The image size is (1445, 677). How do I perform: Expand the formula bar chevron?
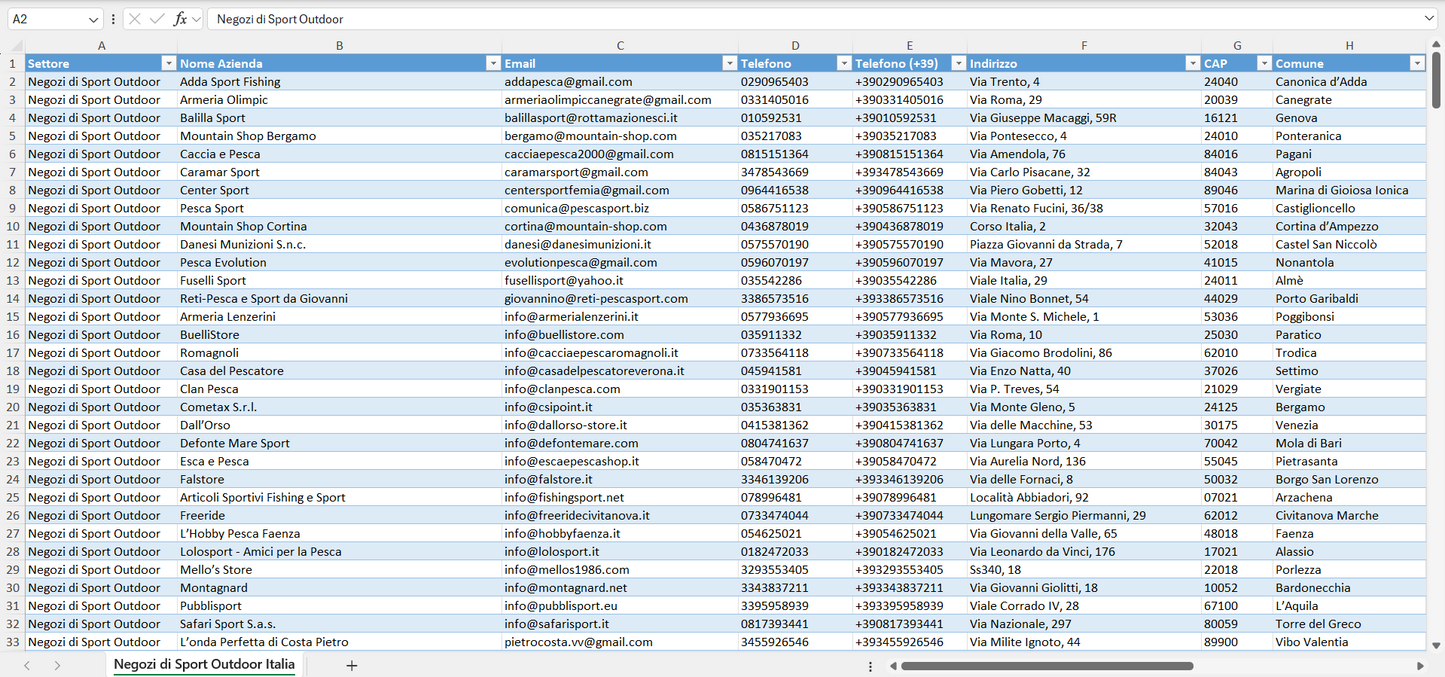click(1429, 19)
